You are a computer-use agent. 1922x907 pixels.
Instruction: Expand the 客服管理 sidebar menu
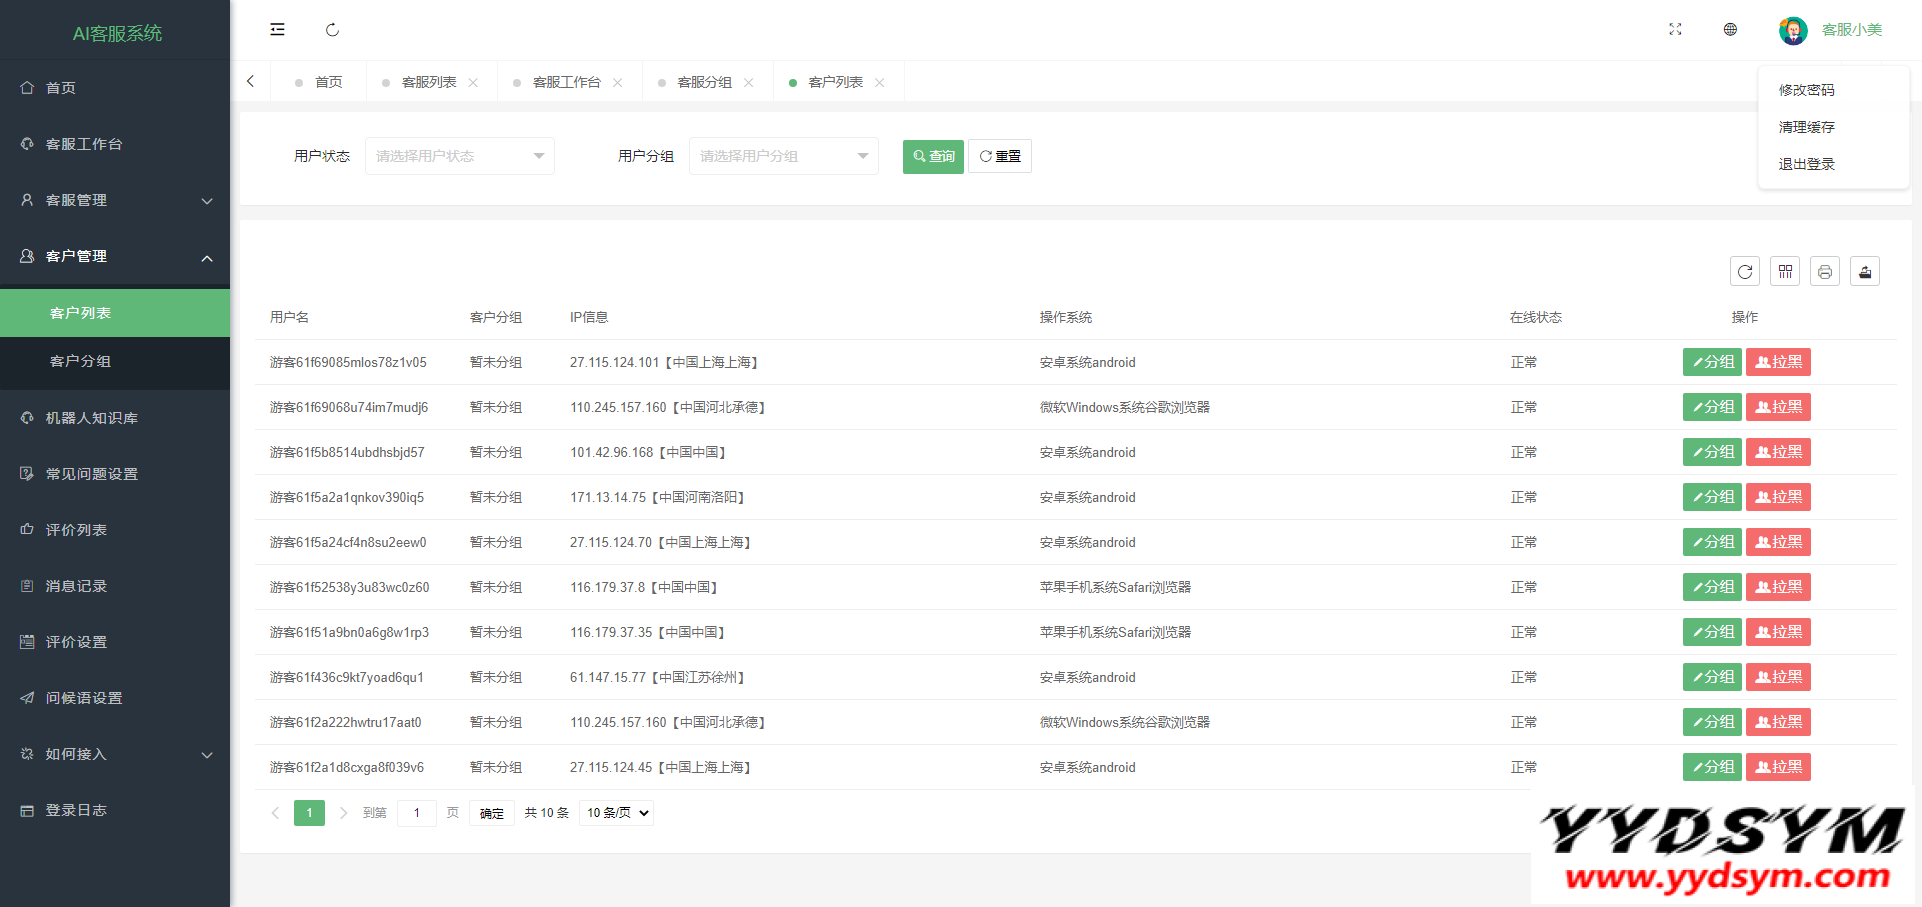(x=115, y=200)
